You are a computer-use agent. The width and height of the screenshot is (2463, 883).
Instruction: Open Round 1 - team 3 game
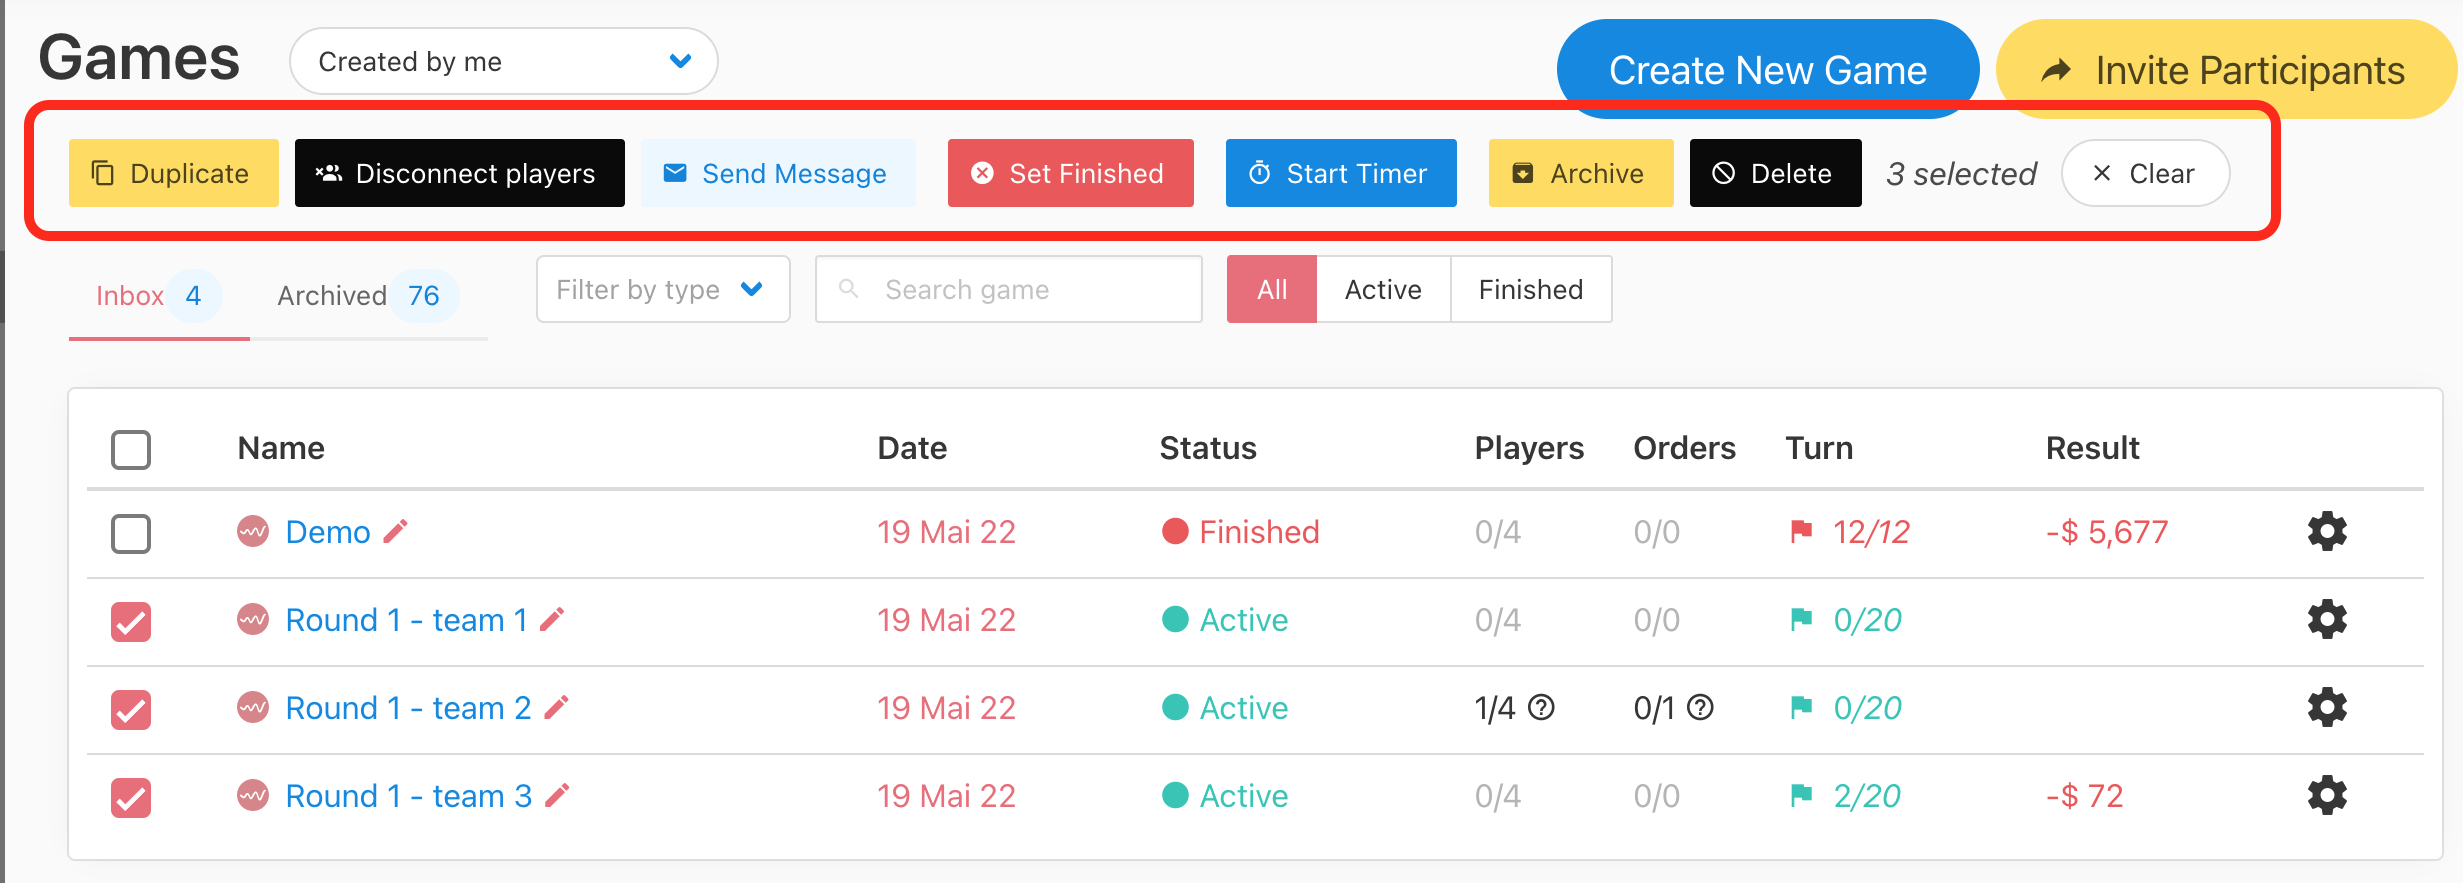tap(409, 796)
